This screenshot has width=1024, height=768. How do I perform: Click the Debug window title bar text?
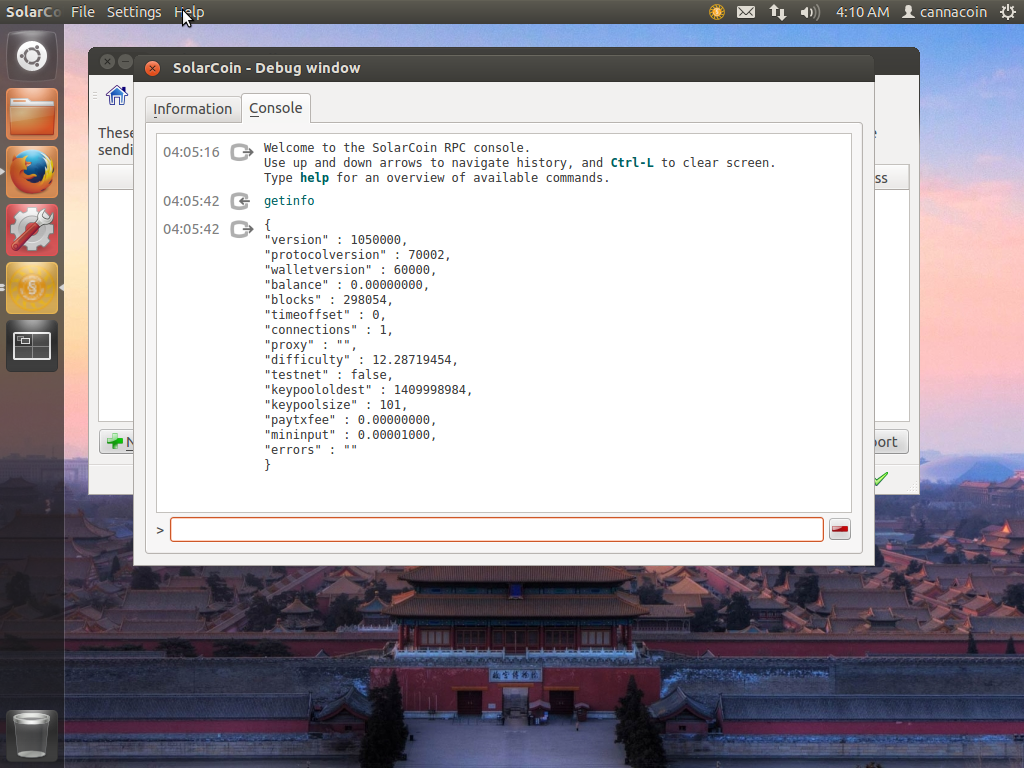pos(266,68)
